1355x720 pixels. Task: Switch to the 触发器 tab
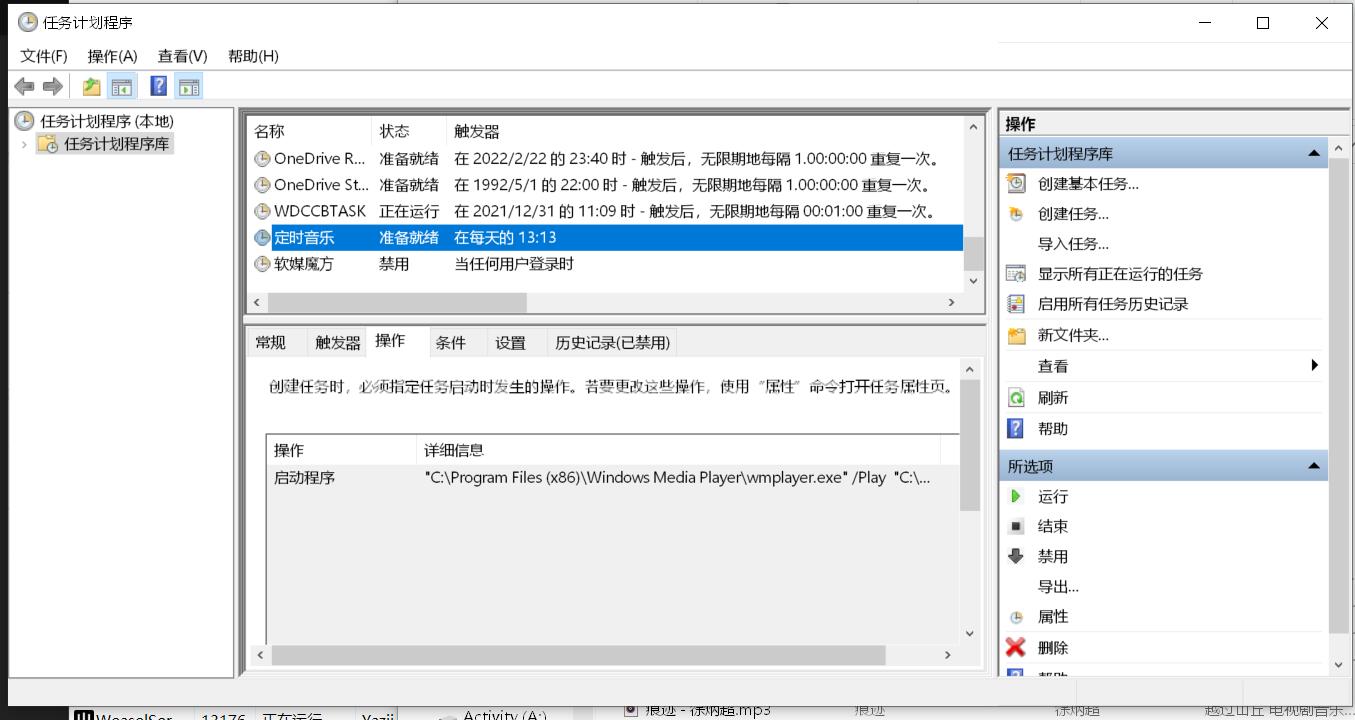click(337, 342)
